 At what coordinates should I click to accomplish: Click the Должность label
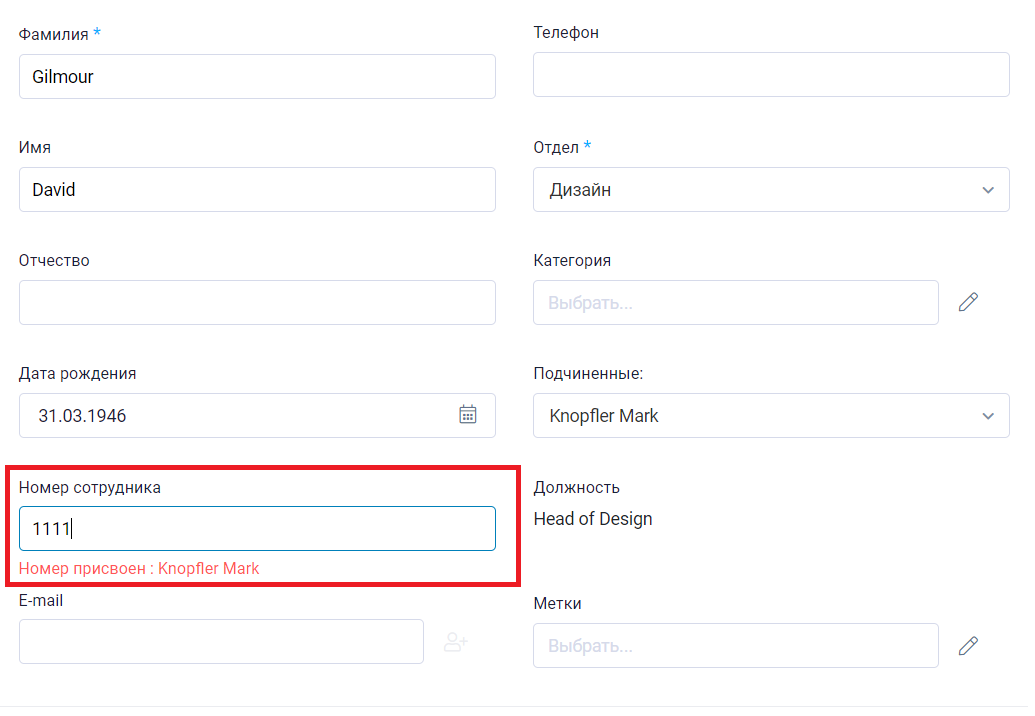click(576, 488)
